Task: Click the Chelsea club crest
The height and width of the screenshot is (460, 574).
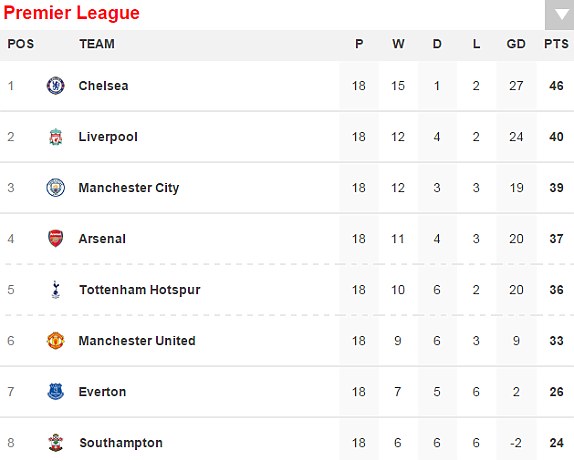Action: 56,86
